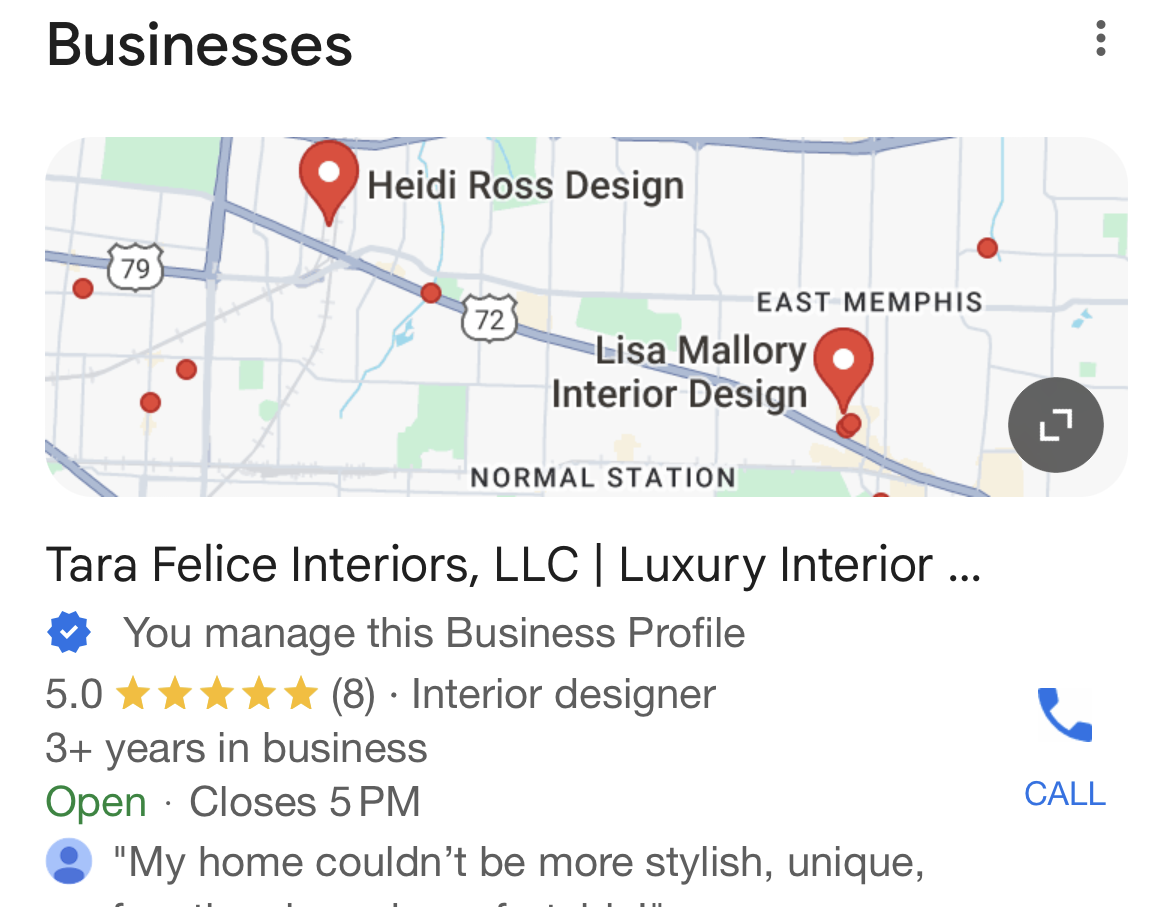The image size is (1176, 907).
Task: Click the Open · Closes 5 PM hours
Action: [x=232, y=801]
